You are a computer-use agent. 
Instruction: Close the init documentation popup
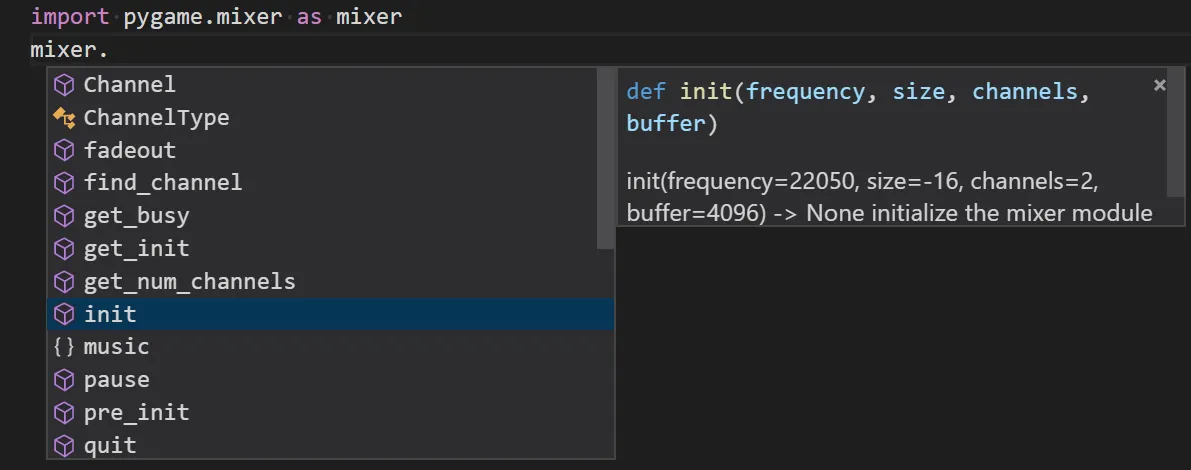(1160, 86)
